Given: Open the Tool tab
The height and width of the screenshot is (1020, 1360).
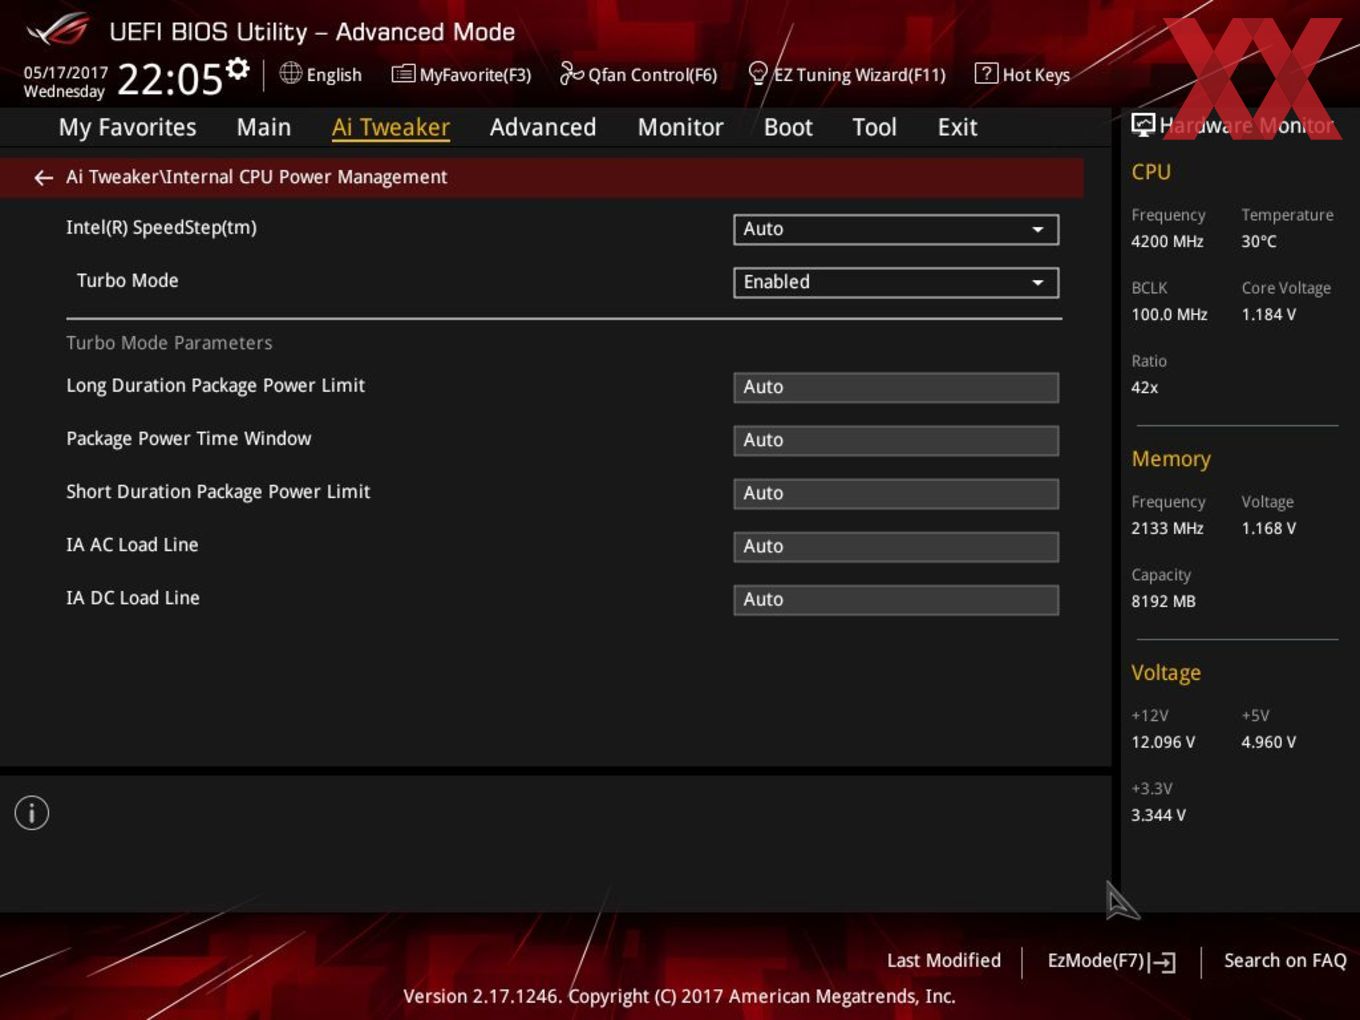Looking at the screenshot, I should [874, 127].
